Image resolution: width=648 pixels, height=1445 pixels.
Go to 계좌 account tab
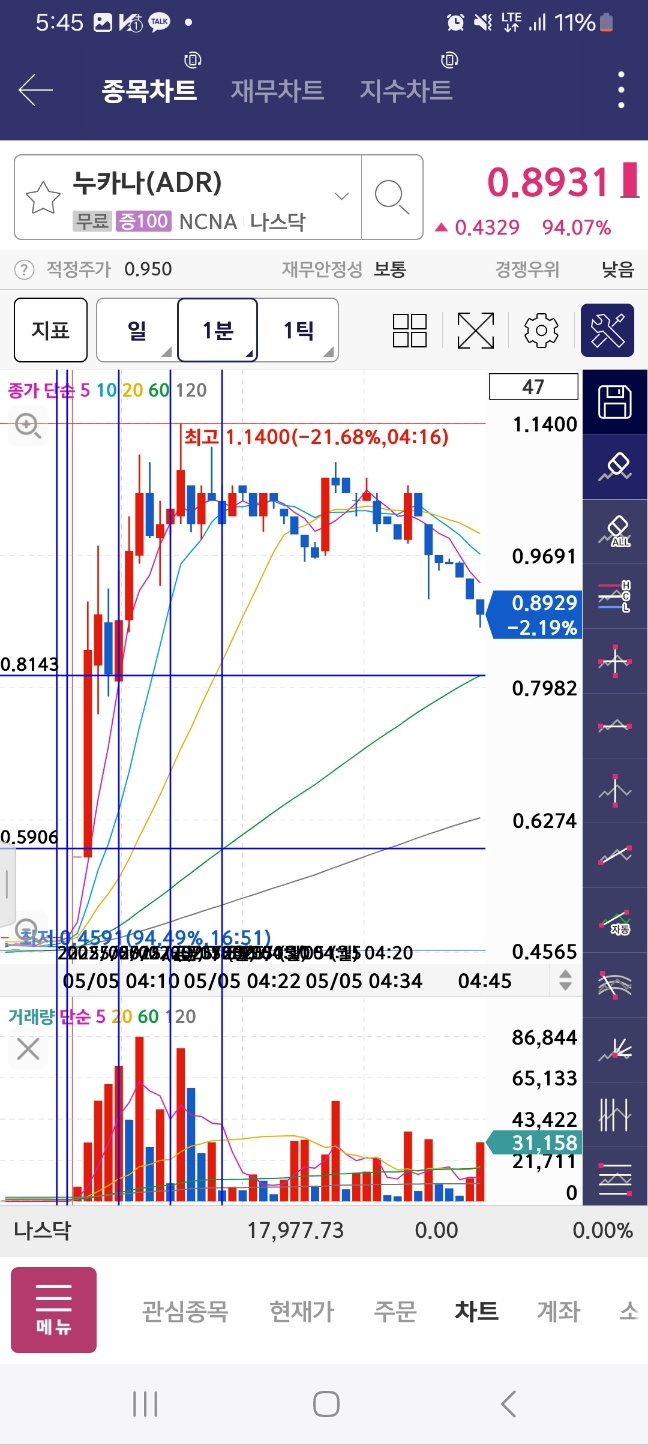pos(558,1311)
